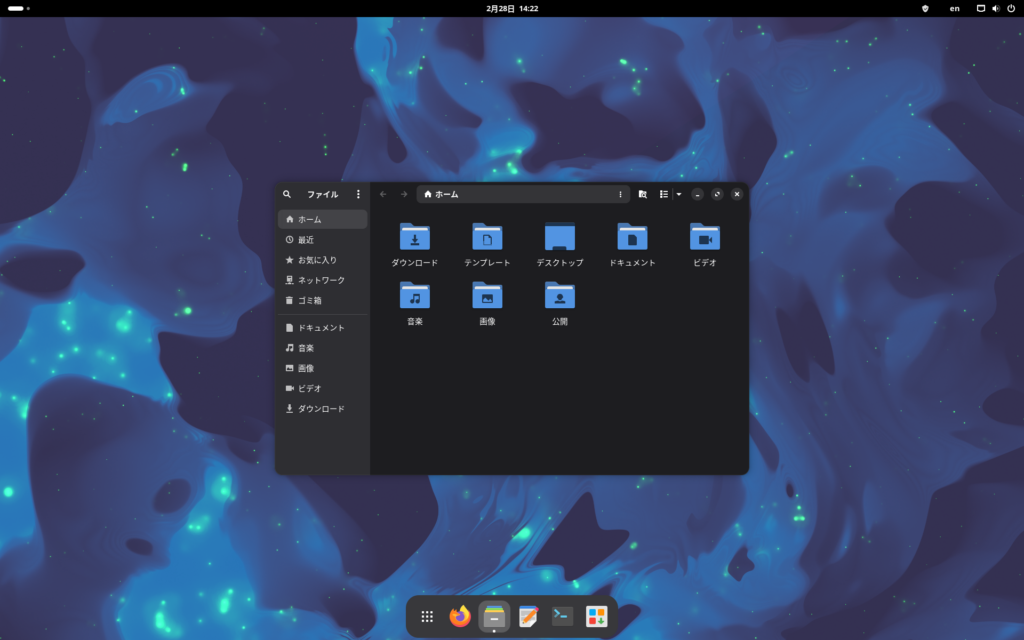
Task: Click the back navigation arrow
Action: click(383, 194)
